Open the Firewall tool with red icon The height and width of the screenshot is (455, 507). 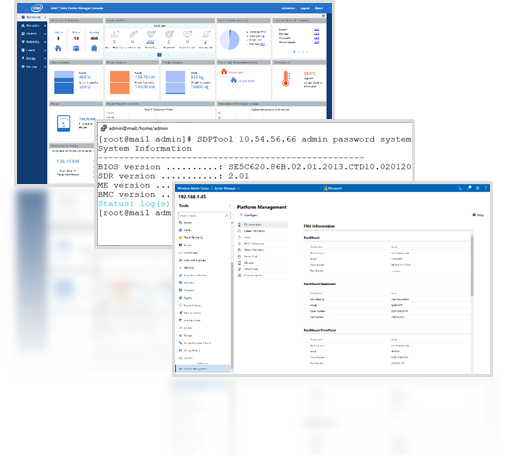pos(185,245)
